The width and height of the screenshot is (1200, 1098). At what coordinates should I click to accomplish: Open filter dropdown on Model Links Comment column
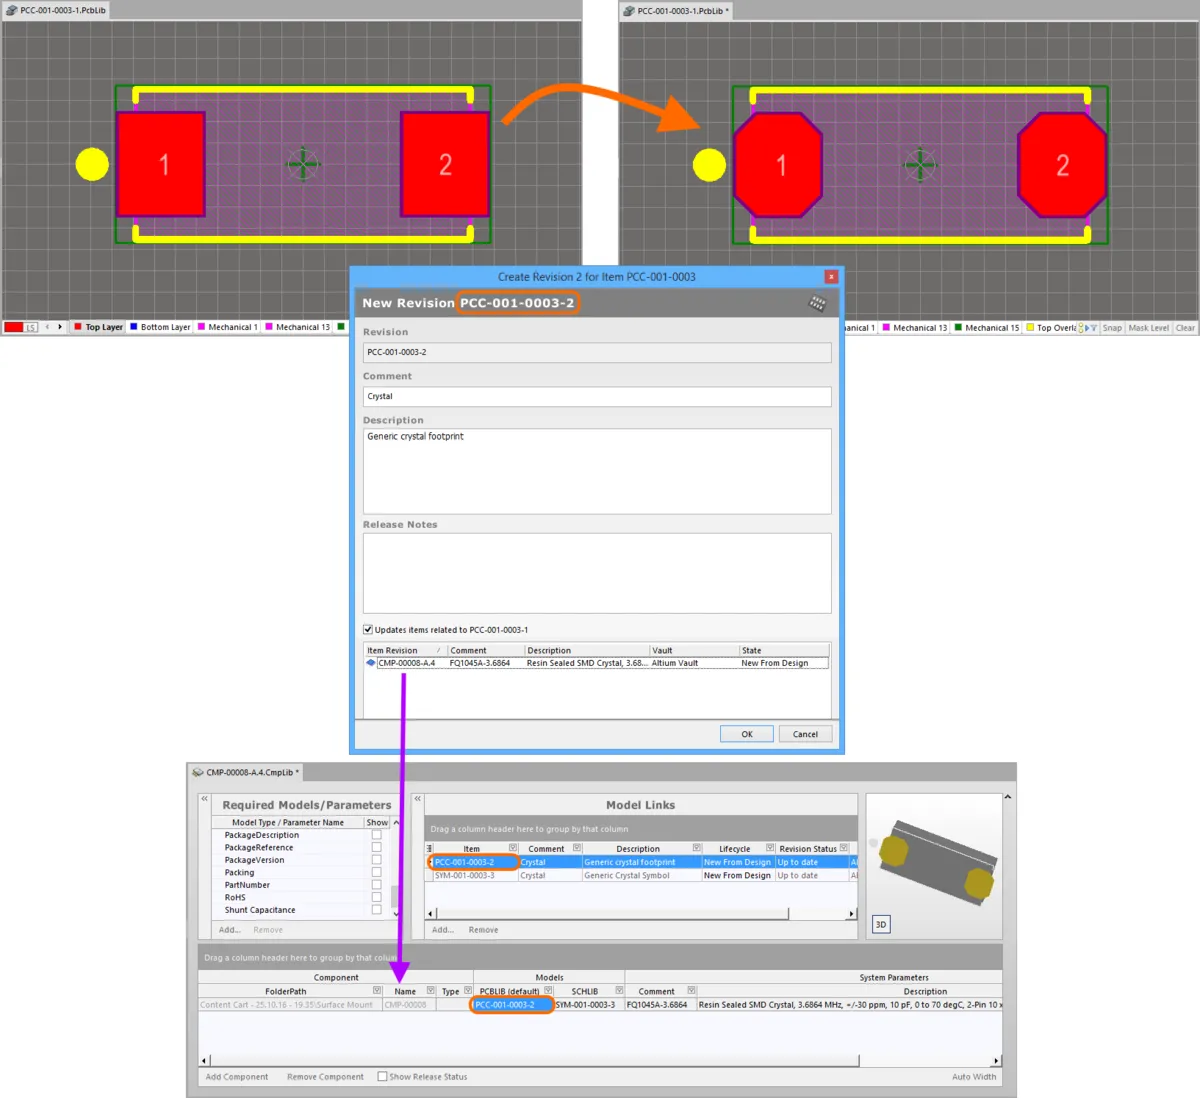pyautogui.click(x=577, y=848)
